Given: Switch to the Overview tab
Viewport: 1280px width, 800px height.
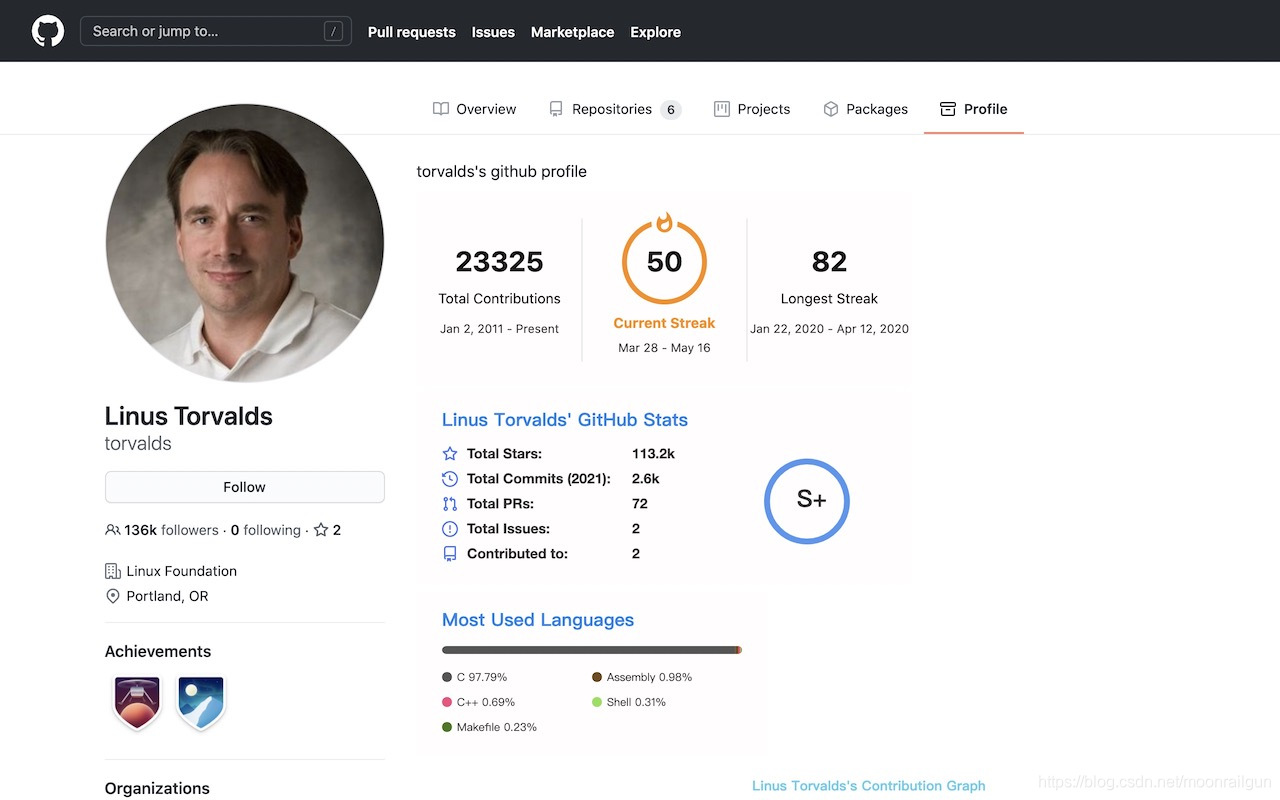Looking at the screenshot, I should point(474,109).
